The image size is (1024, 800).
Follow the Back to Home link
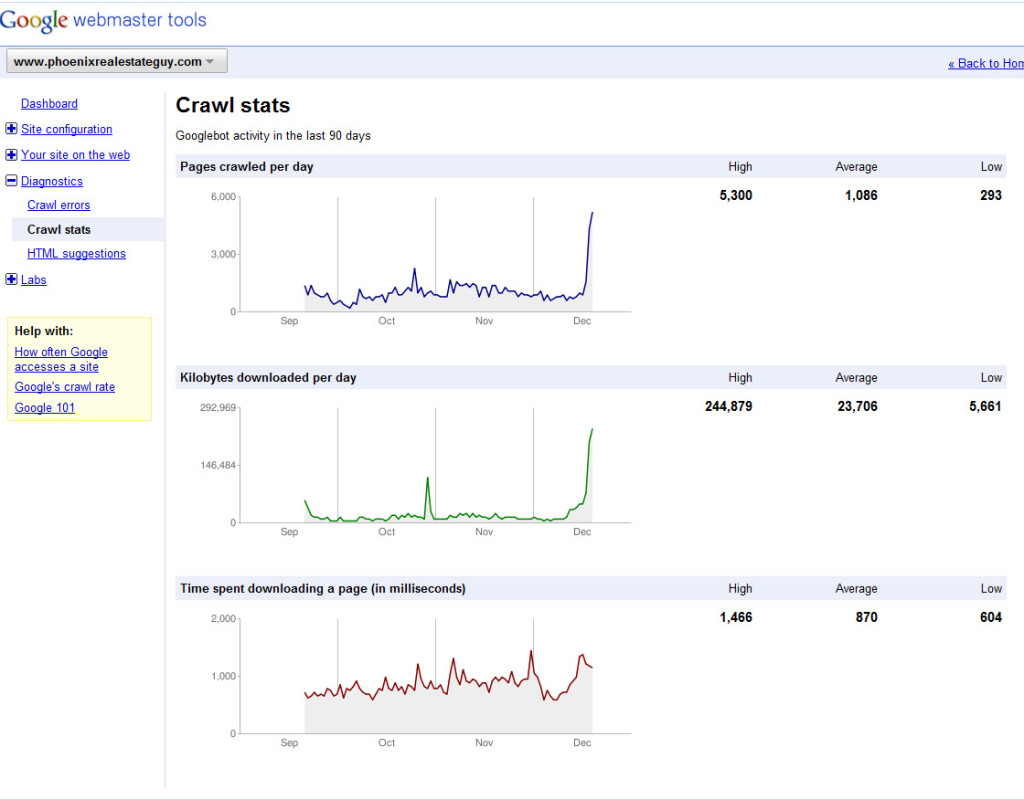[x=985, y=63]
